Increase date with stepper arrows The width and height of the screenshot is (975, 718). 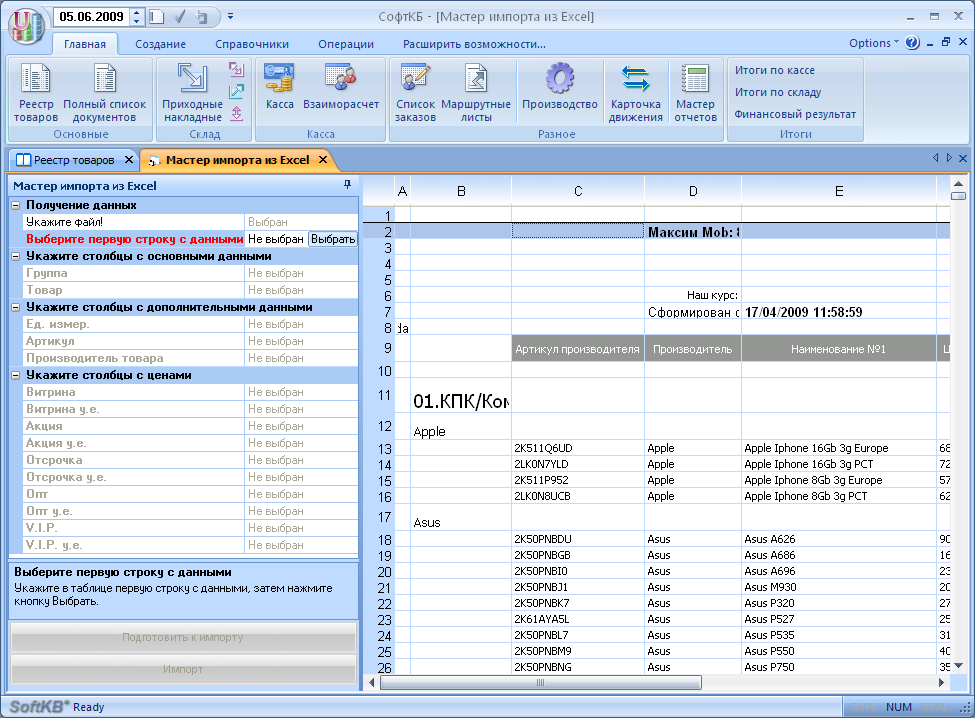point(137,12)
